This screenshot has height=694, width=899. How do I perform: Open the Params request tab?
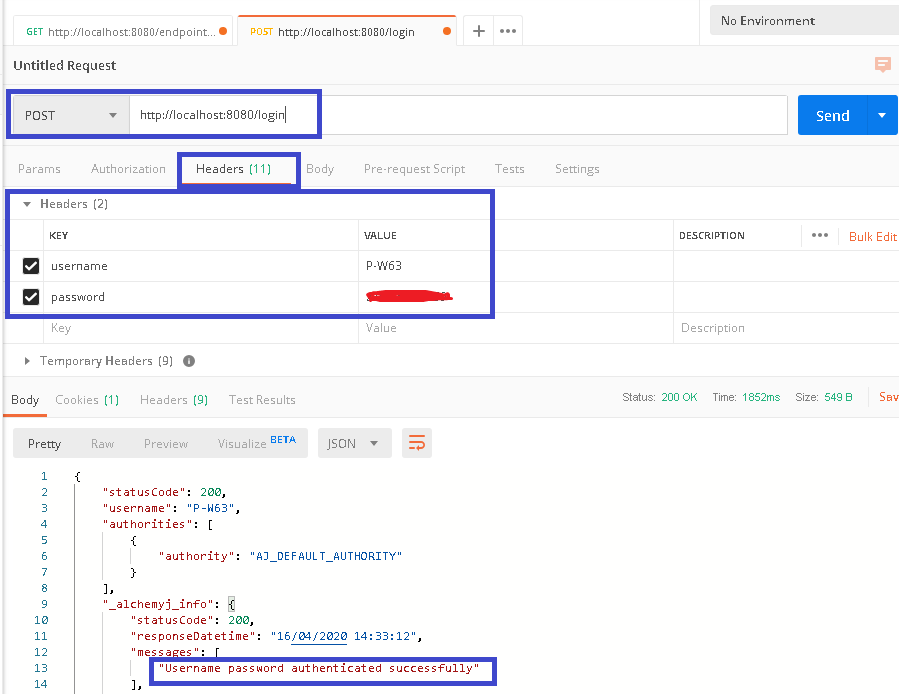click(39, 169)
